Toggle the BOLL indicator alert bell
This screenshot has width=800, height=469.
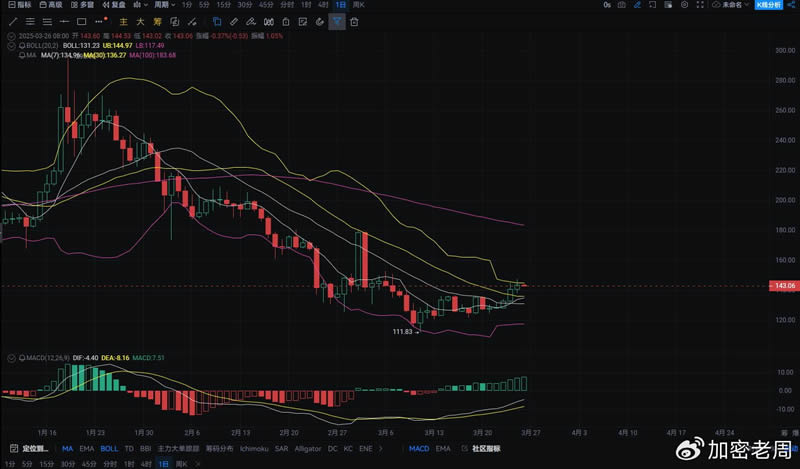22,45
